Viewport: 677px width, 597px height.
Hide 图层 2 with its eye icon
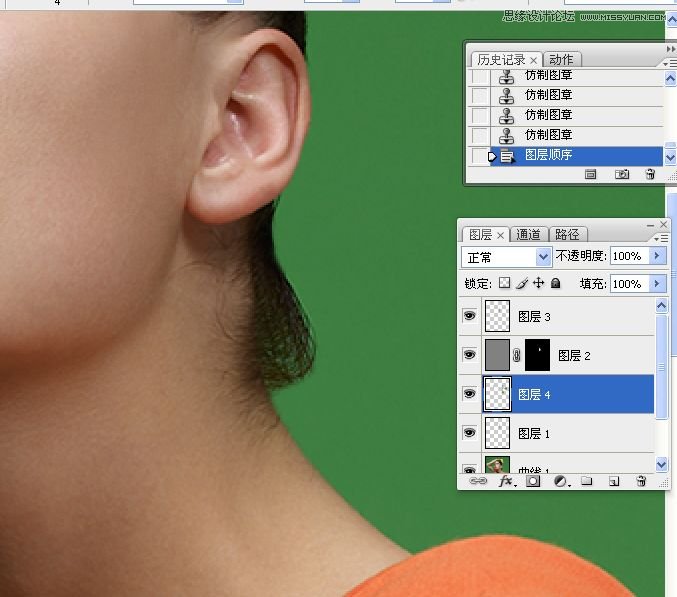[x=469, y=354]
